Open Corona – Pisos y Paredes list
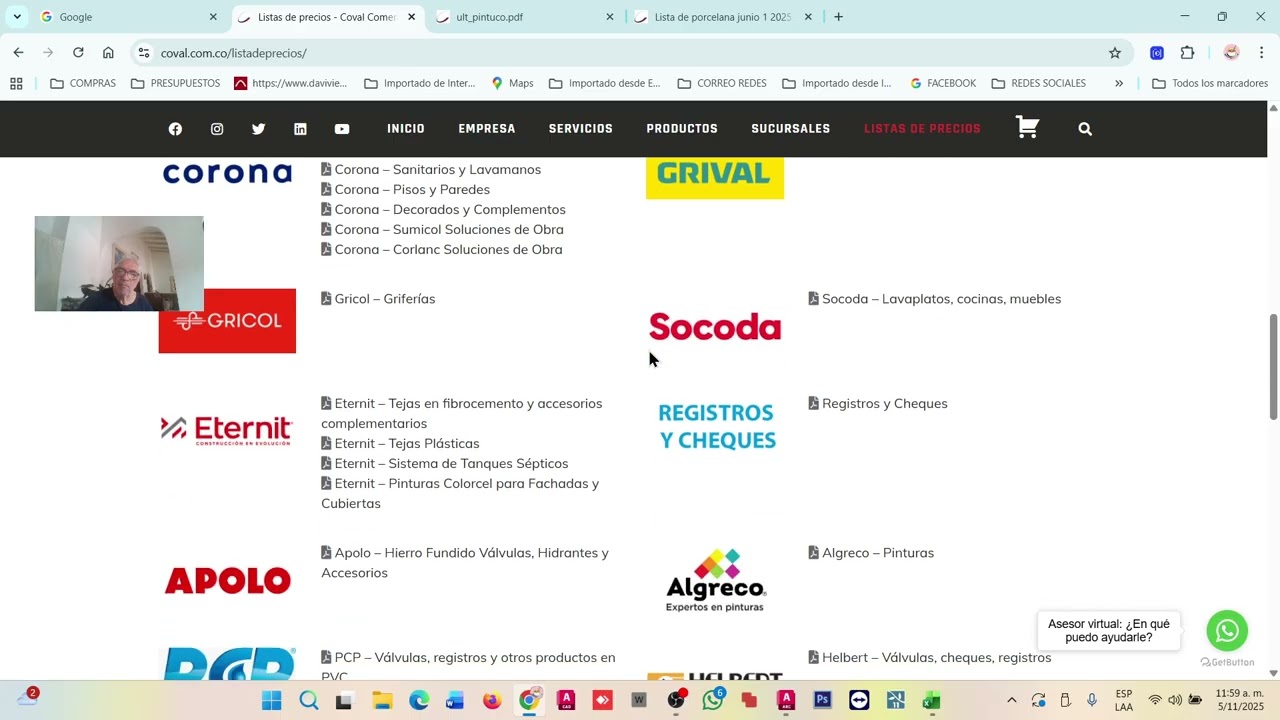1280x720 pixels. pos(405,190)
